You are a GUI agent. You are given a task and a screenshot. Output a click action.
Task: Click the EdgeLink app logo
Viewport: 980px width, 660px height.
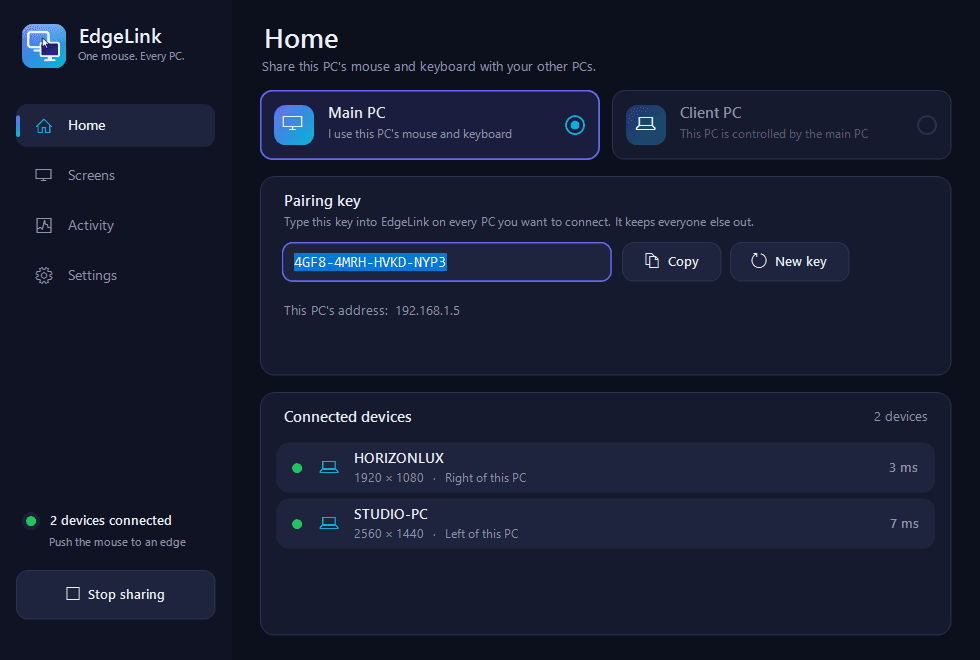pos(44,46)
